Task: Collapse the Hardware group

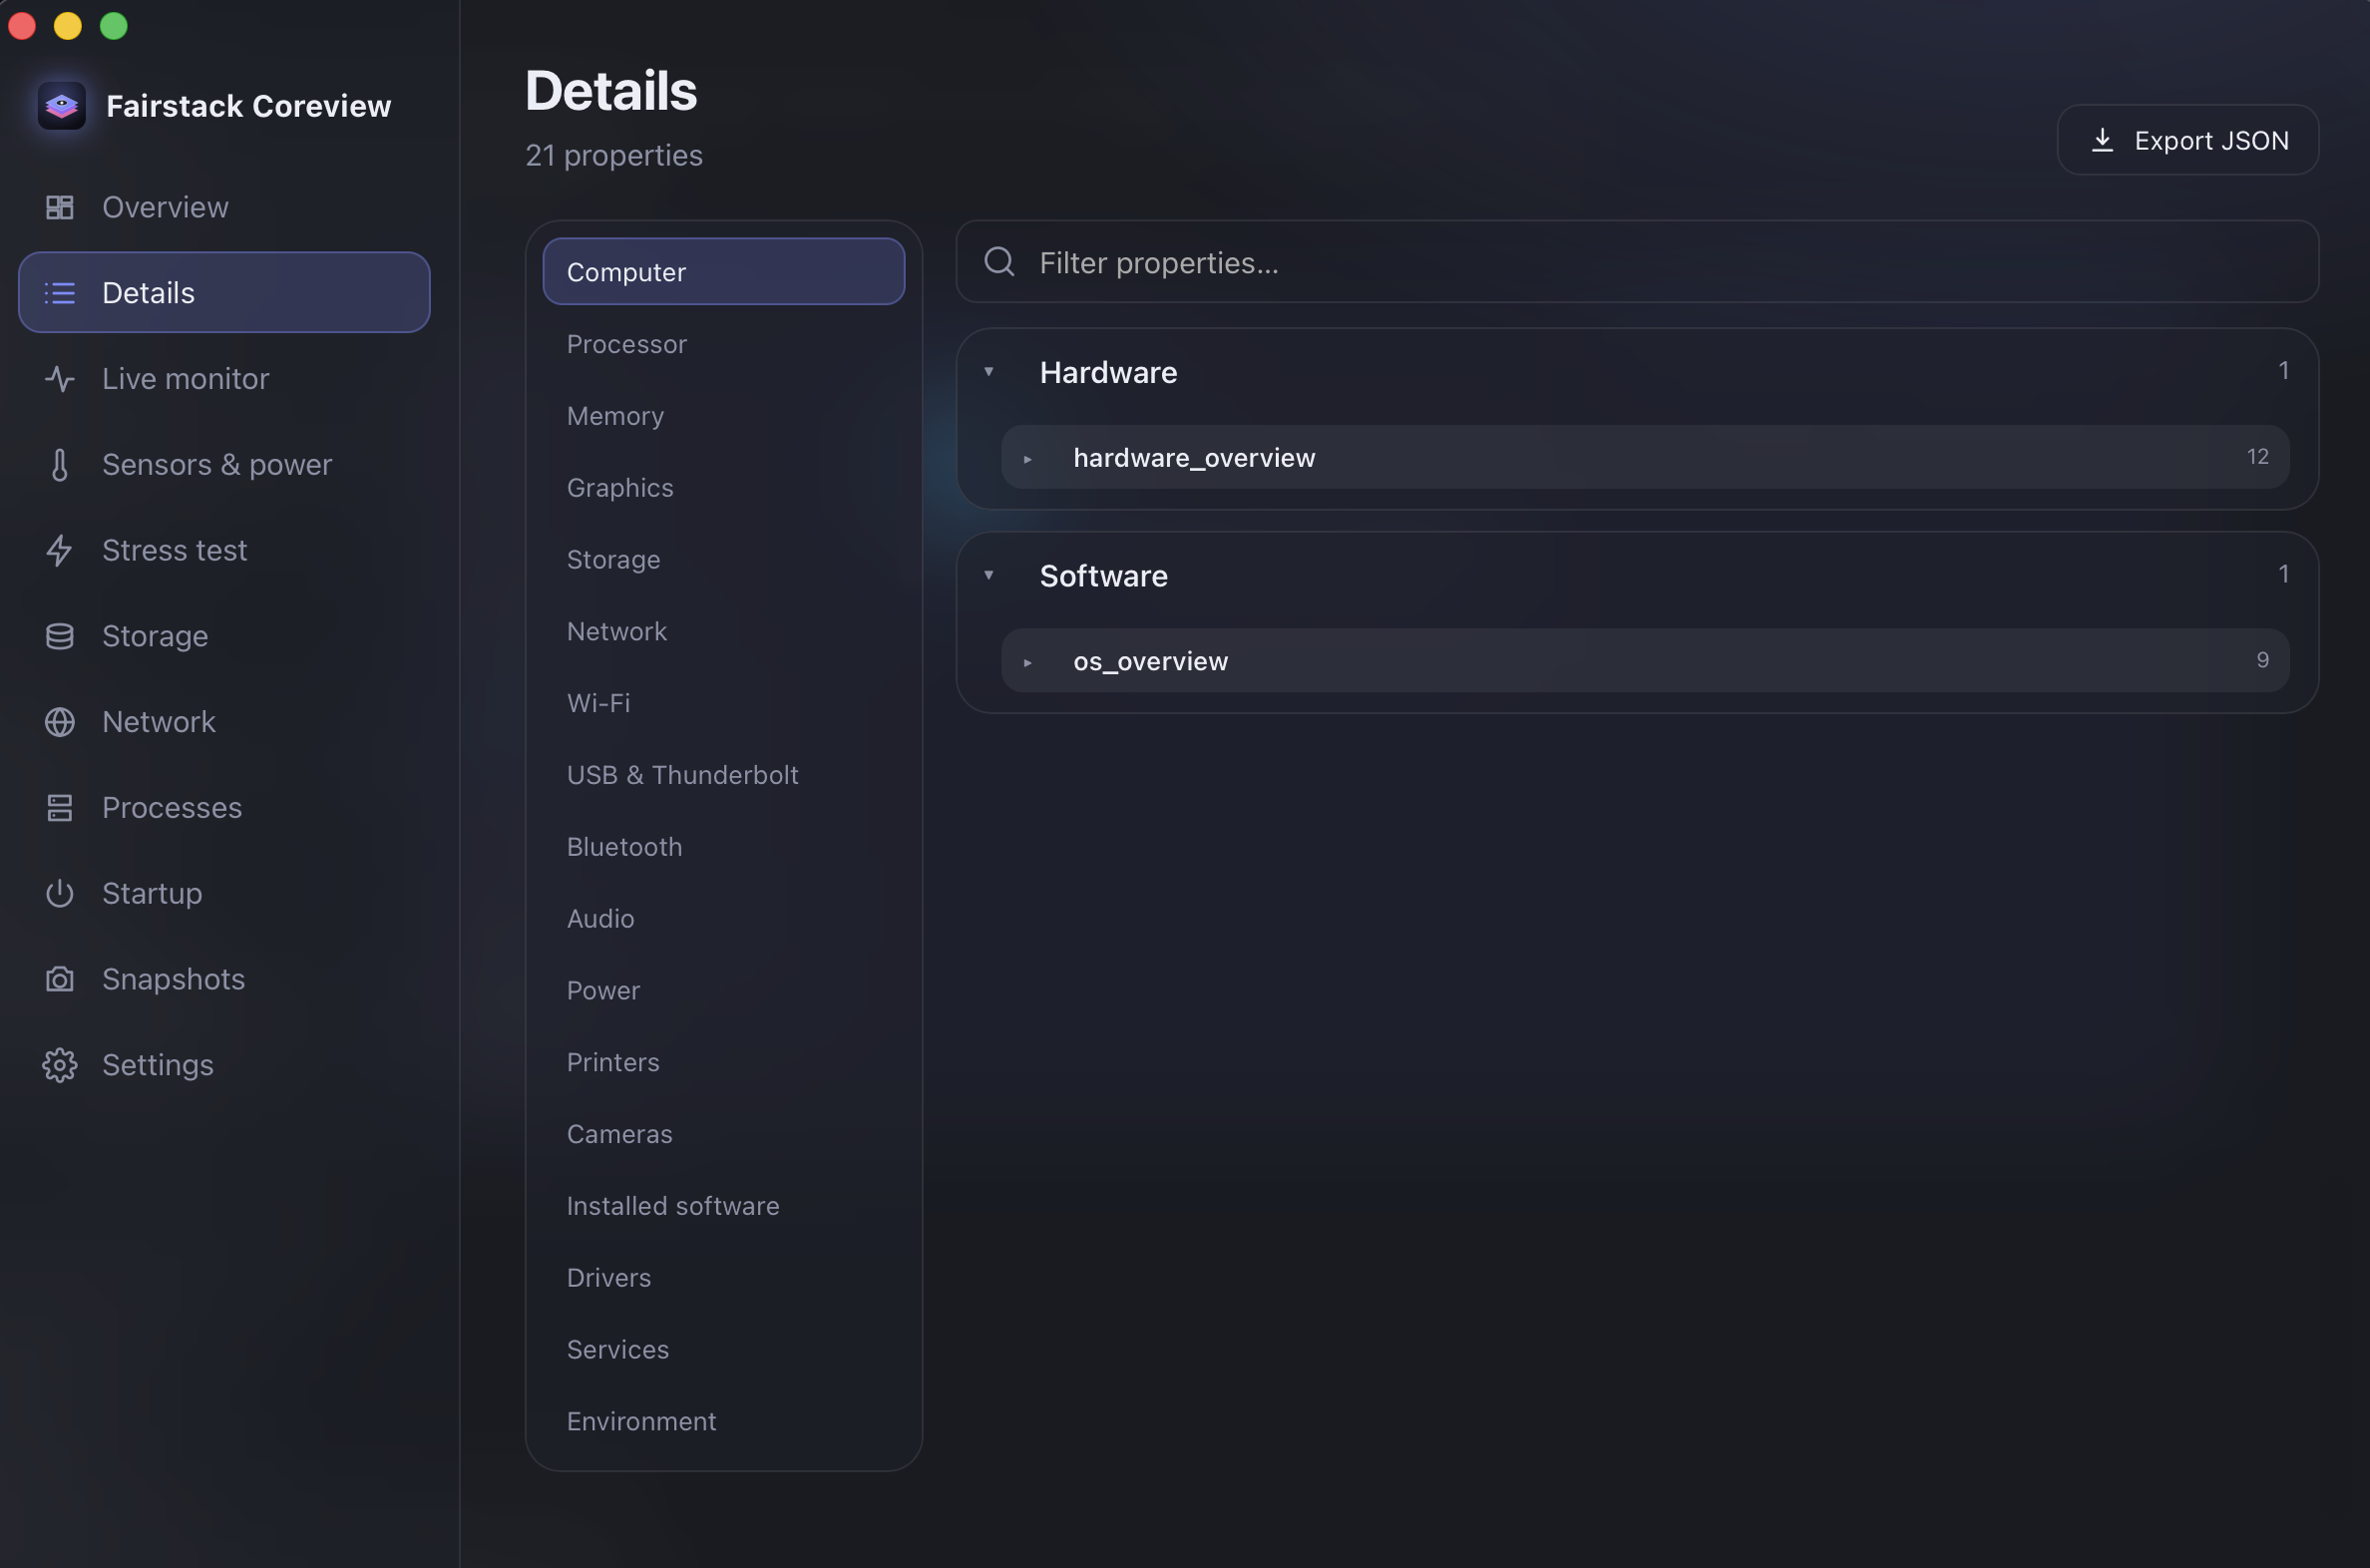Action: (989, 372)
